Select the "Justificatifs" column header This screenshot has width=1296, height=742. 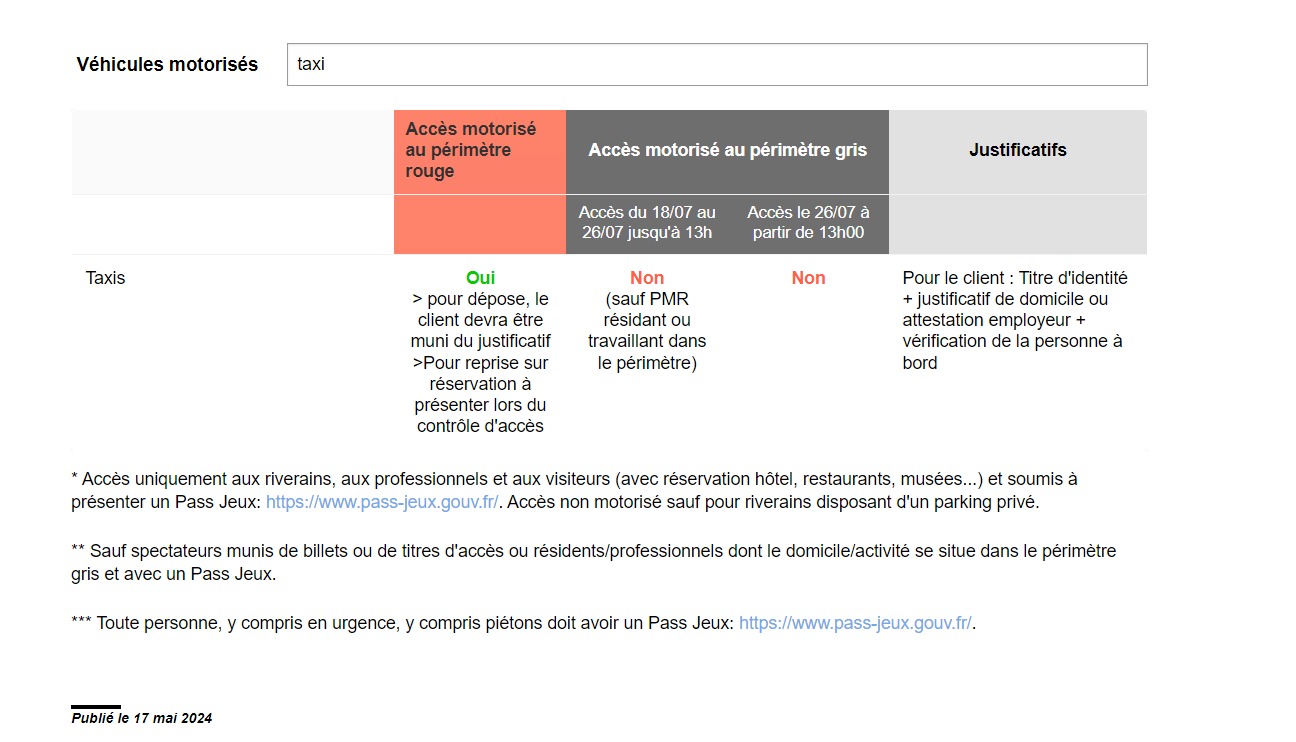pos(1017,150)
